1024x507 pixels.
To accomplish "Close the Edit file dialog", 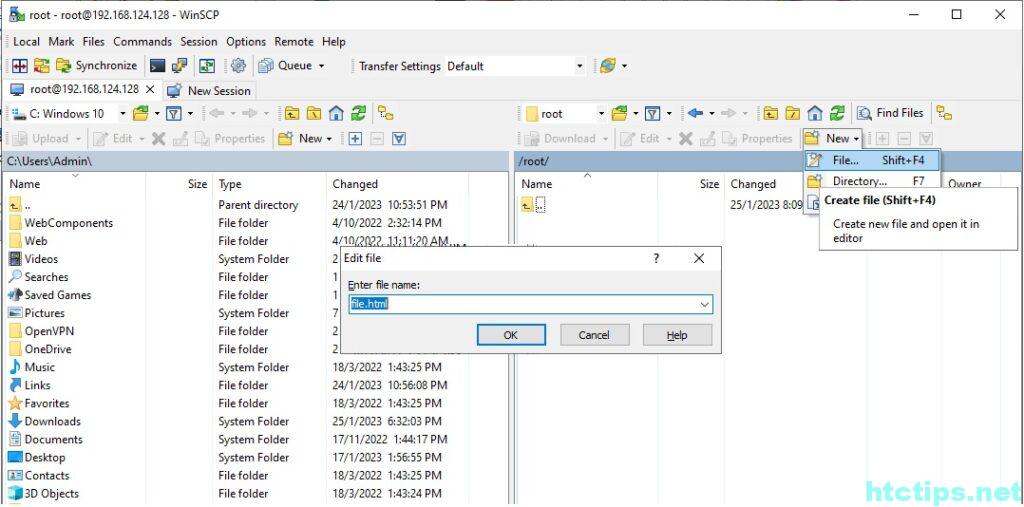I will pos(699,259).
